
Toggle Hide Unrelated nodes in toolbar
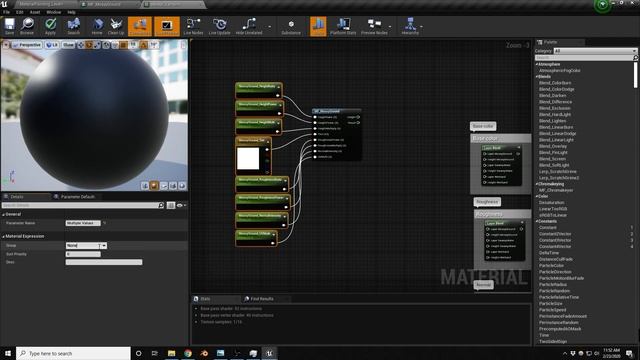coord(249,26)
